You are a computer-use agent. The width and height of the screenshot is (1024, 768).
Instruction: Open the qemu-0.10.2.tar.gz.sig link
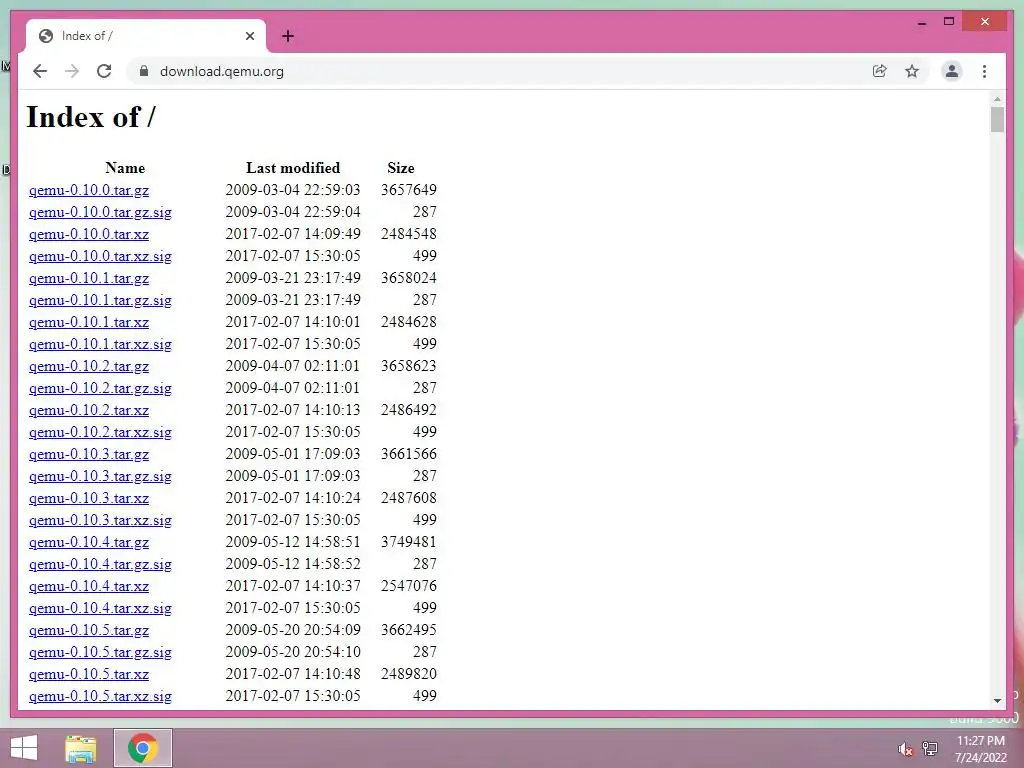coord(100,388)
